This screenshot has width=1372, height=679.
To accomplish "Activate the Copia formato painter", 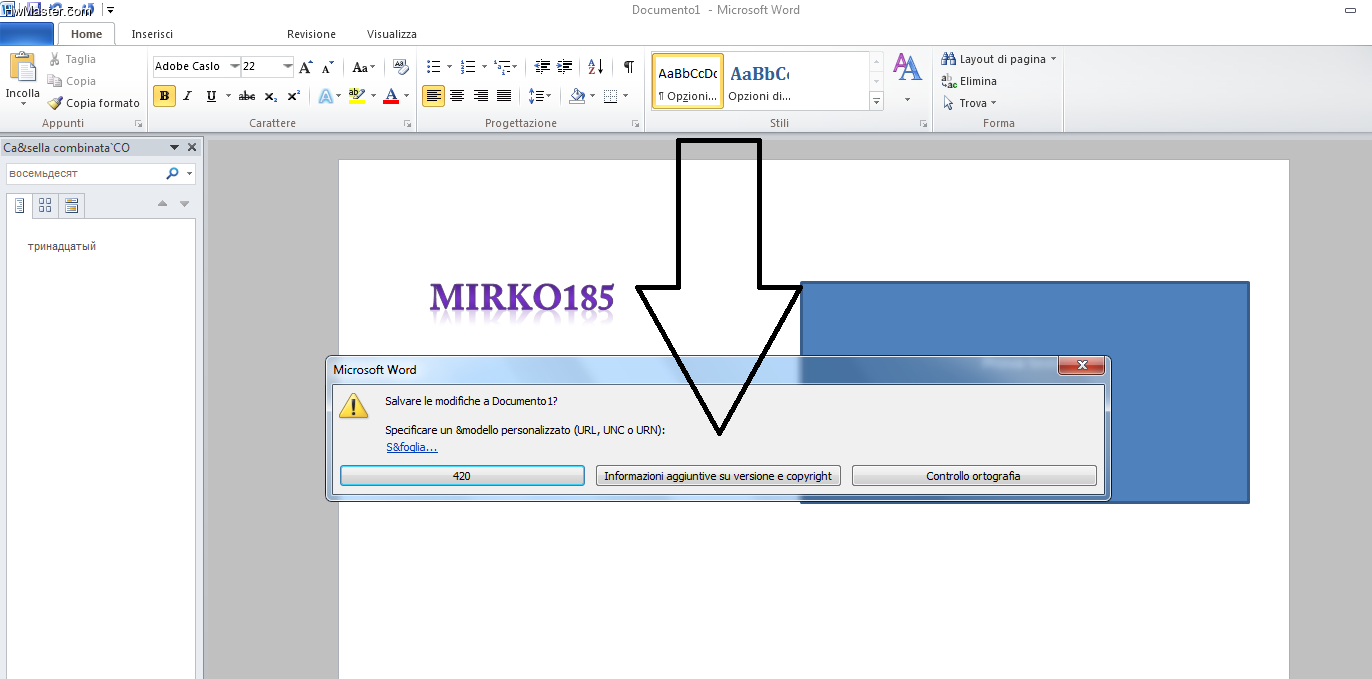I will [x=94, y=103].
